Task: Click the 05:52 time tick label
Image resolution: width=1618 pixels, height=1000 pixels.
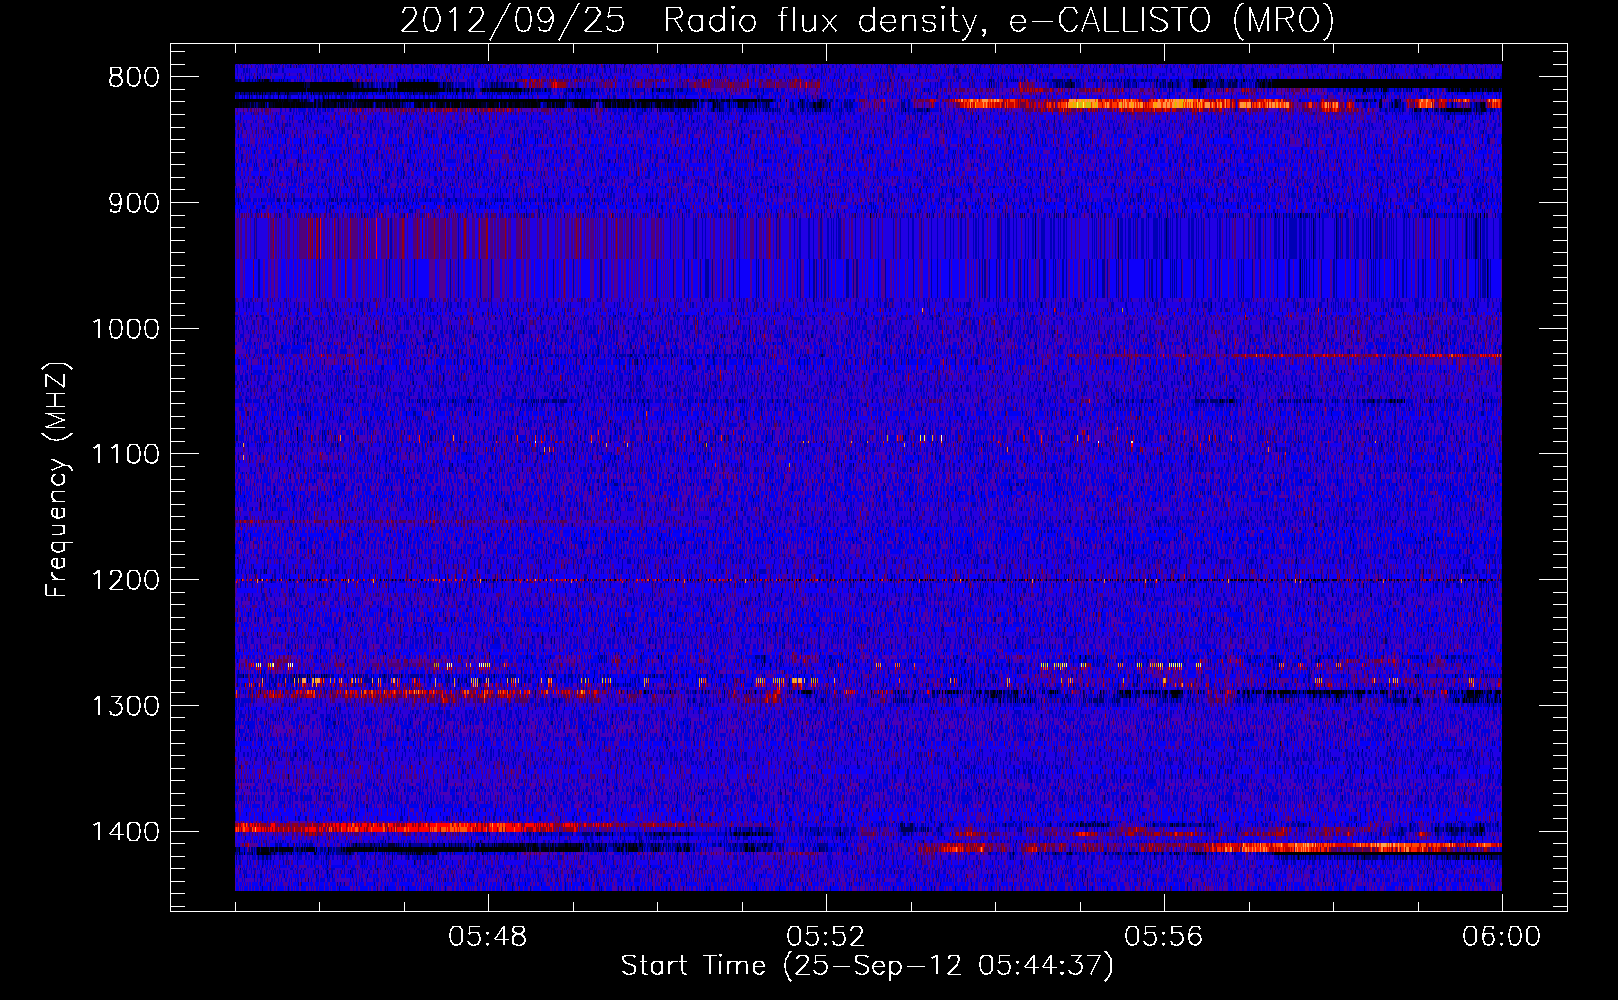Action: tap(826, 937)
